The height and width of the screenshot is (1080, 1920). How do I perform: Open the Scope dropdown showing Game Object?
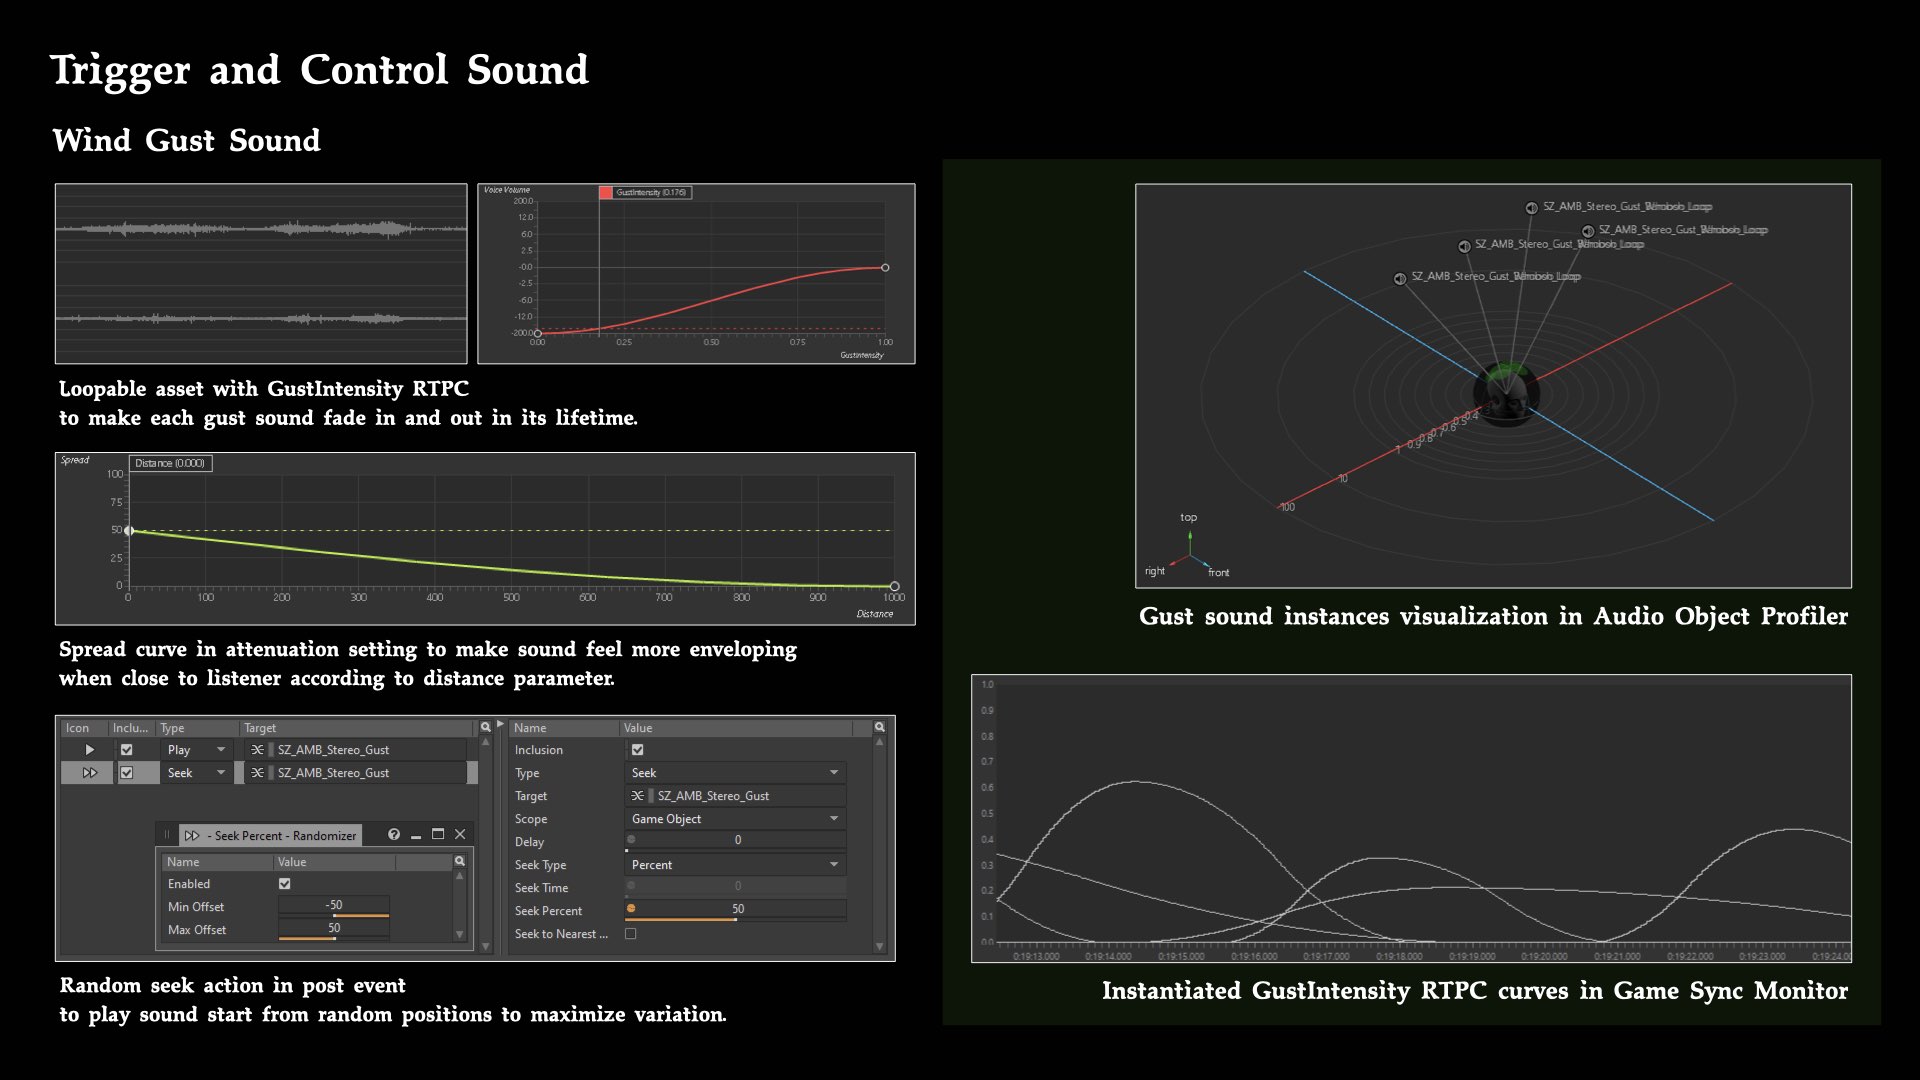(x=735, y=818)
